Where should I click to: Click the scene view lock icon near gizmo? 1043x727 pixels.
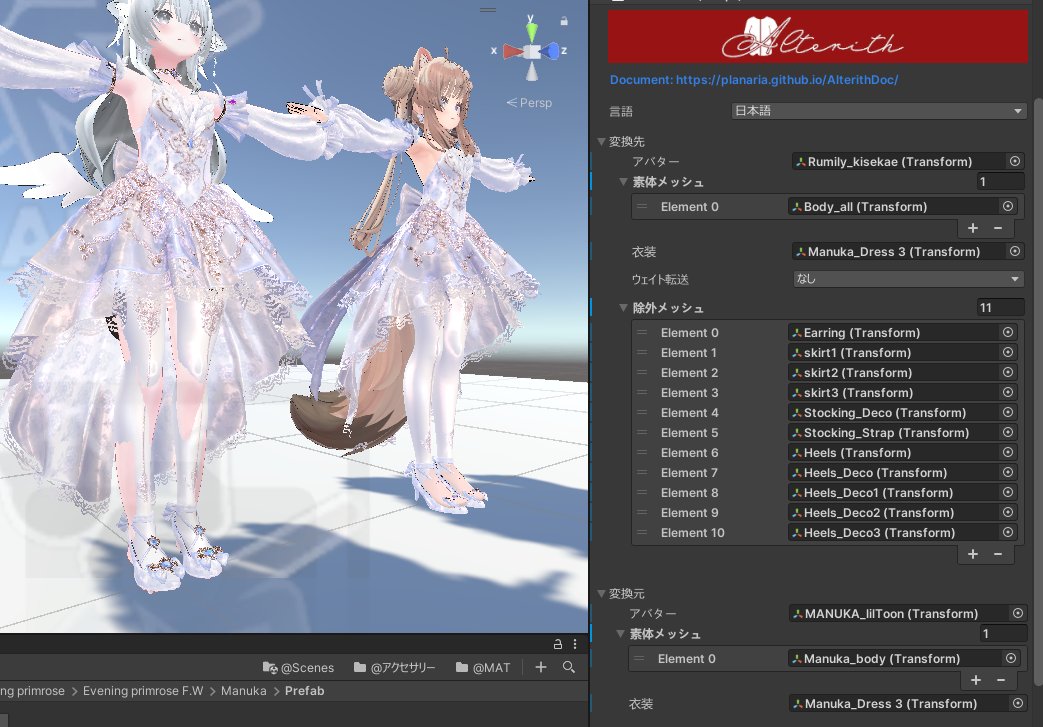click(x=564, y=21)
